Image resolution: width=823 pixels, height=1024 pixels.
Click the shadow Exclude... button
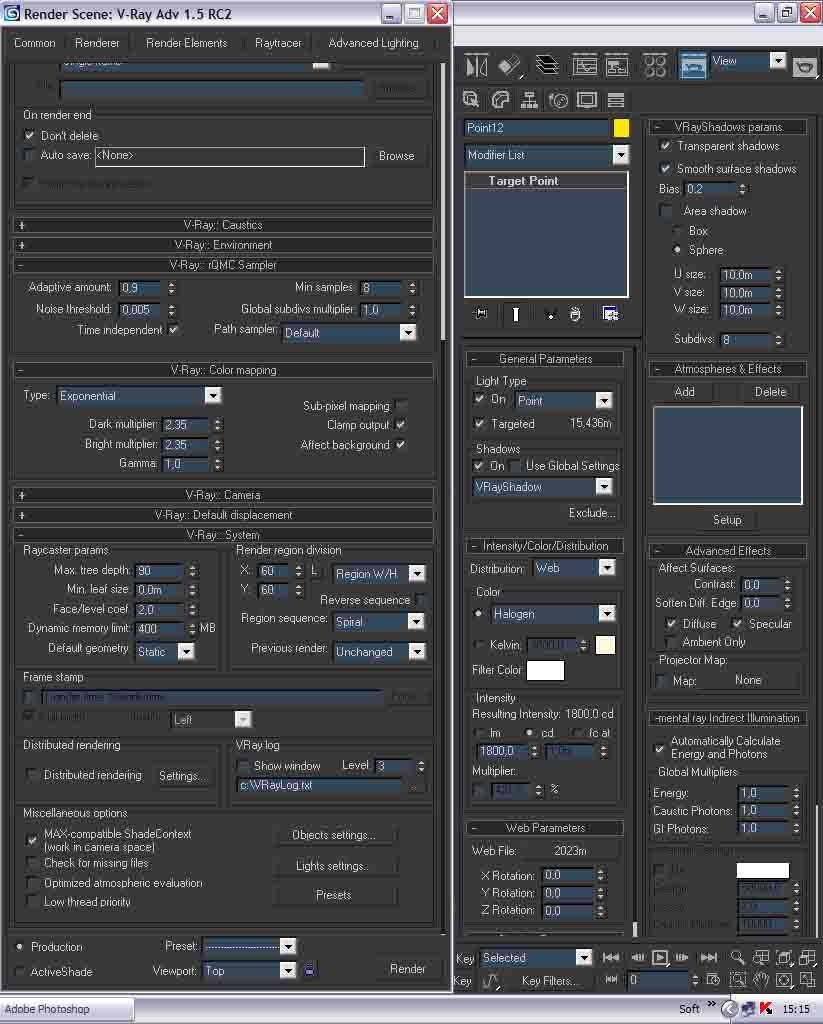click(592, 513)
